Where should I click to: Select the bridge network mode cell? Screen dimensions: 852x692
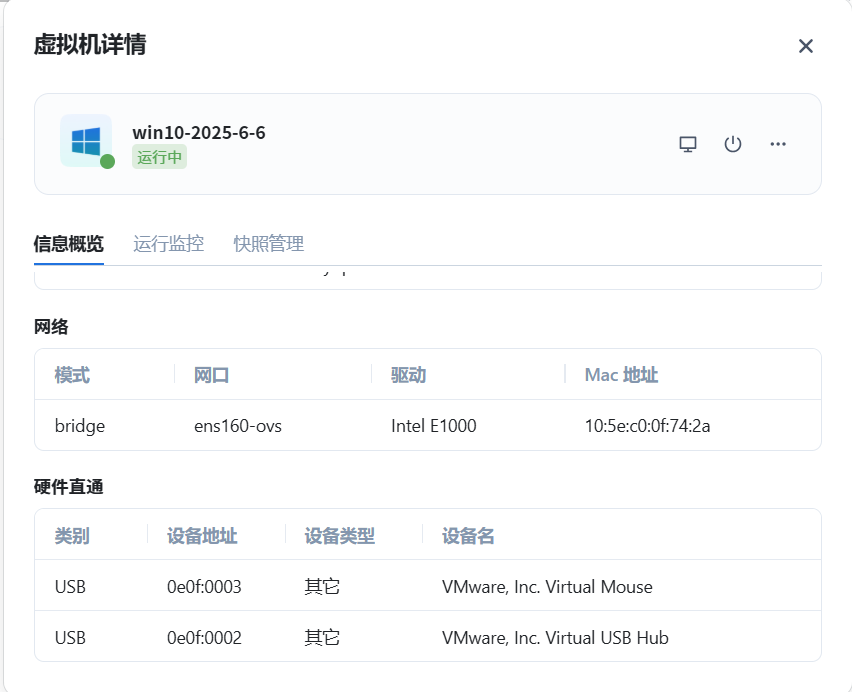pyautogui.click(x=80, y=426)
